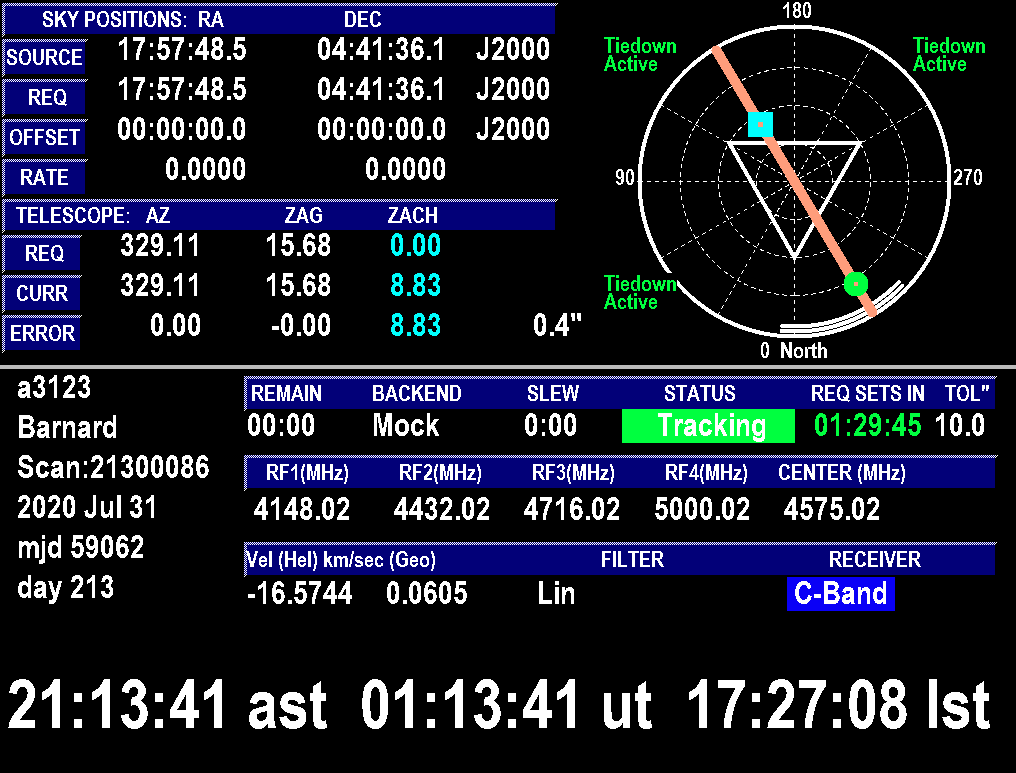Click the remaining time 00:00

click(x=281, y=426)
